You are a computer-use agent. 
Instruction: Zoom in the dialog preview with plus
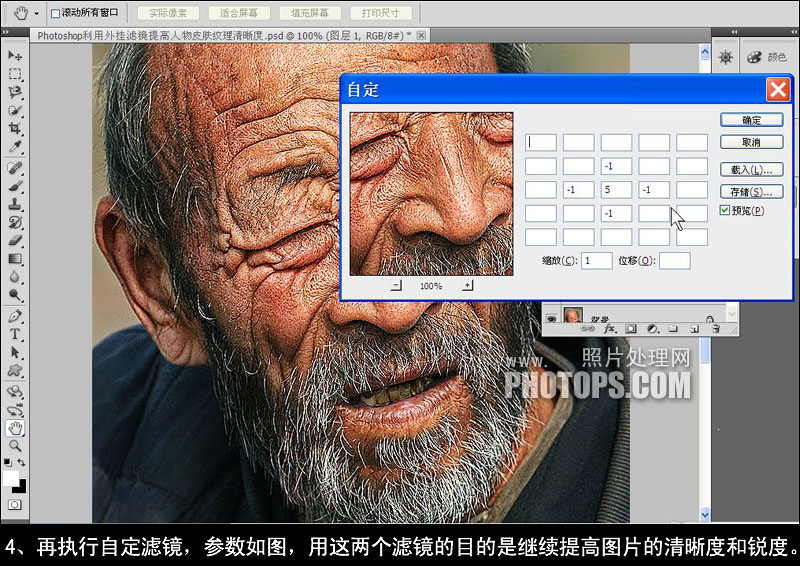(x=467, y=286)
